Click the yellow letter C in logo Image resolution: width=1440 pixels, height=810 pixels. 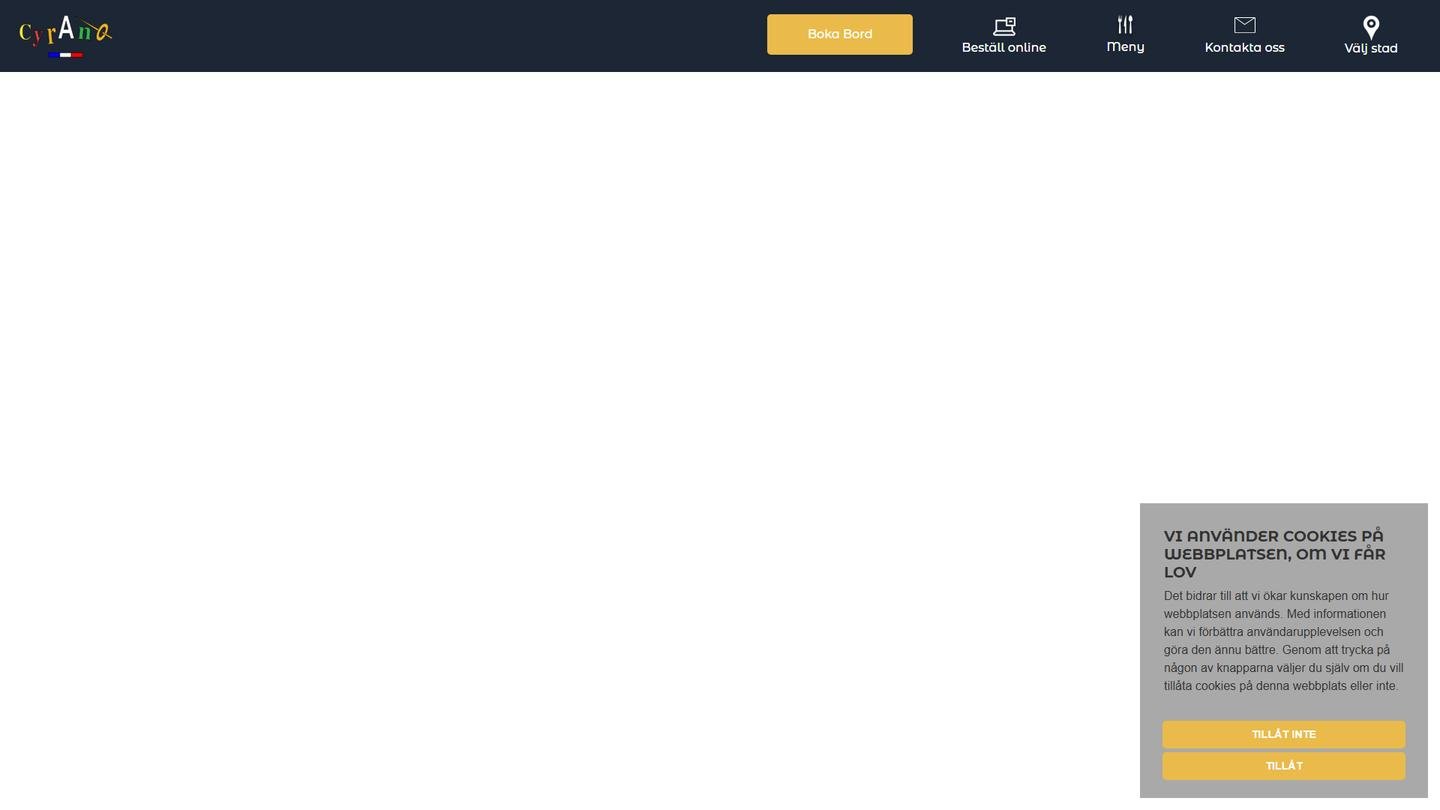25,34
